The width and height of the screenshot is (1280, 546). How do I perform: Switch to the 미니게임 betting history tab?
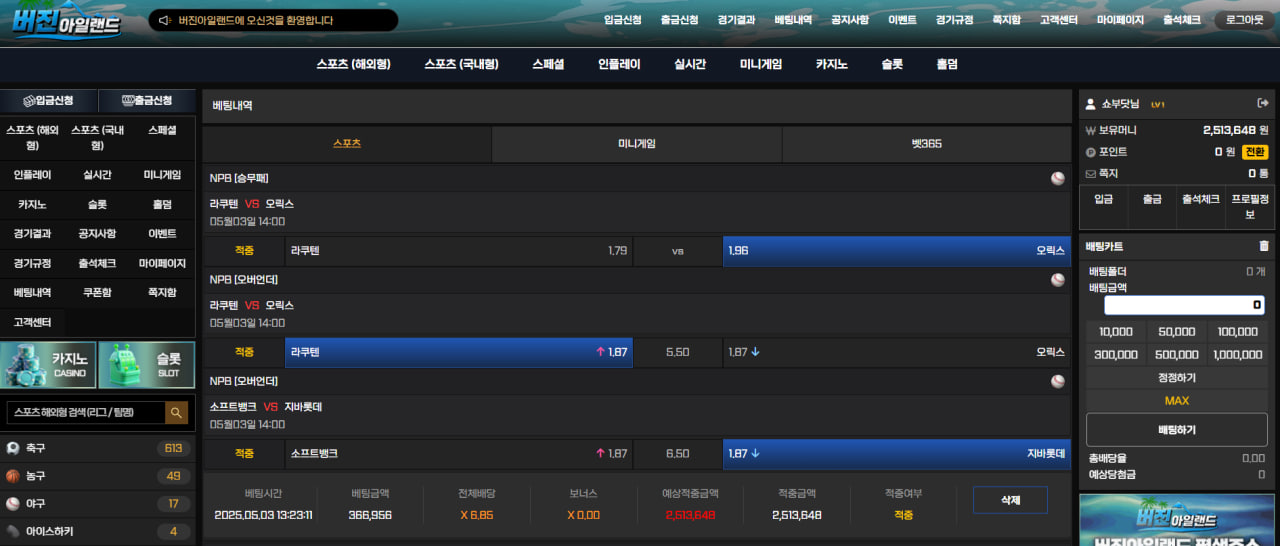(x=636, y=144)
